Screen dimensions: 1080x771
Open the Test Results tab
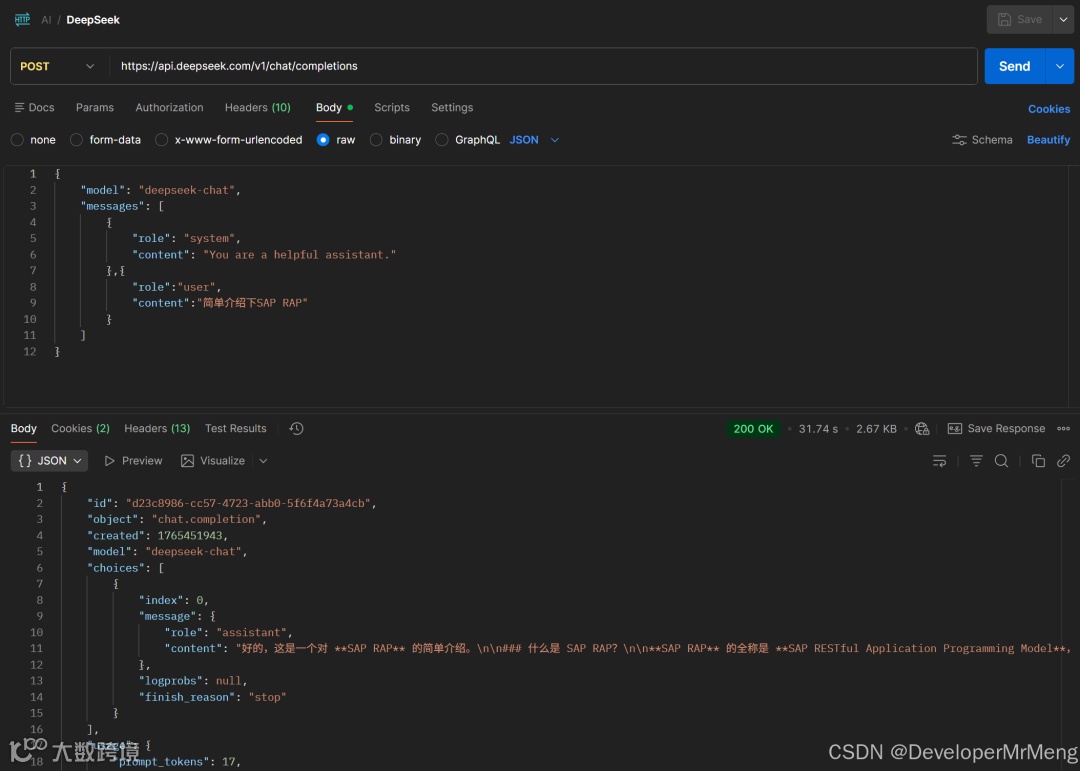tap(236, 429)
